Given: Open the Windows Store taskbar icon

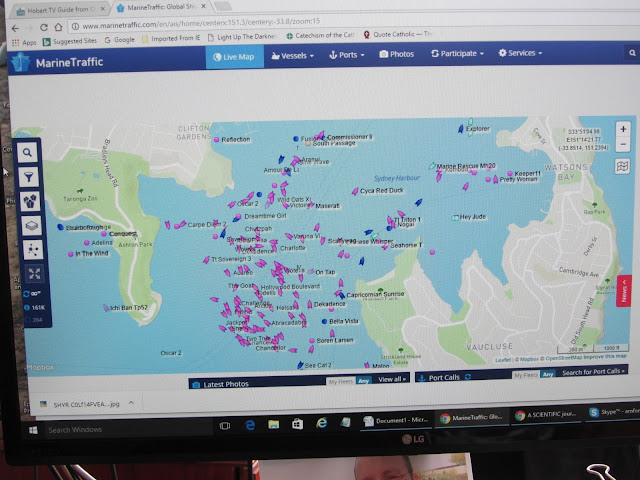Looking at the screenshot, I should click(x=298, y=424).
